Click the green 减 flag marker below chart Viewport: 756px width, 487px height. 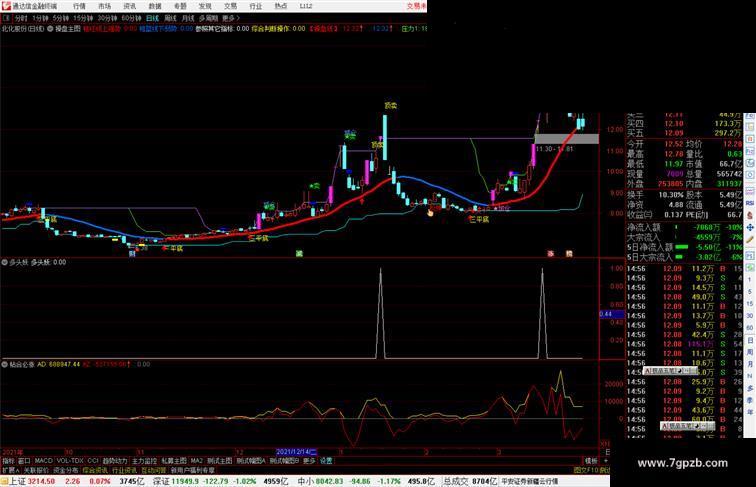[299, 253]
